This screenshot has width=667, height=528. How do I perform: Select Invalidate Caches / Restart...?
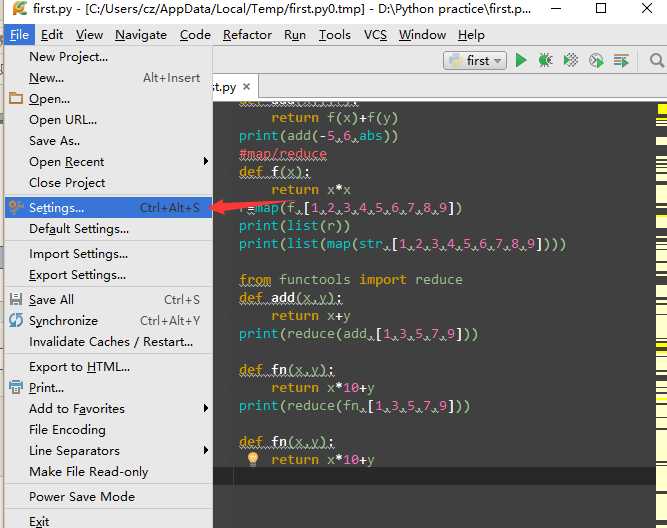click(108, 341)
